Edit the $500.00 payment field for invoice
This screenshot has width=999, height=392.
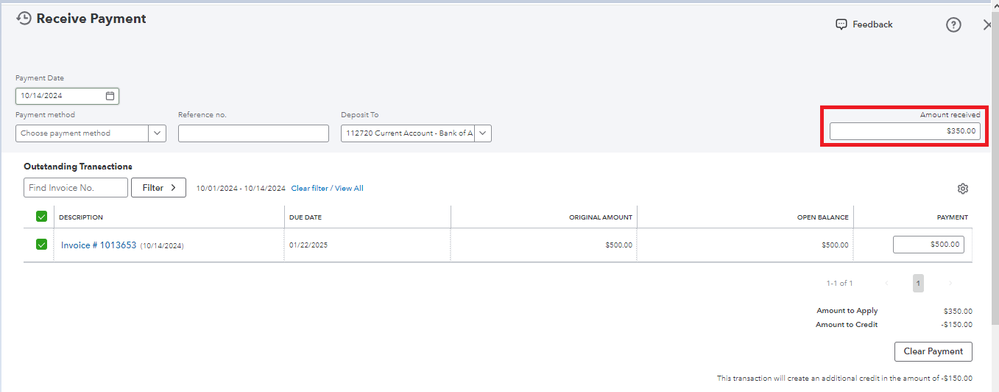tap(928, 245)
